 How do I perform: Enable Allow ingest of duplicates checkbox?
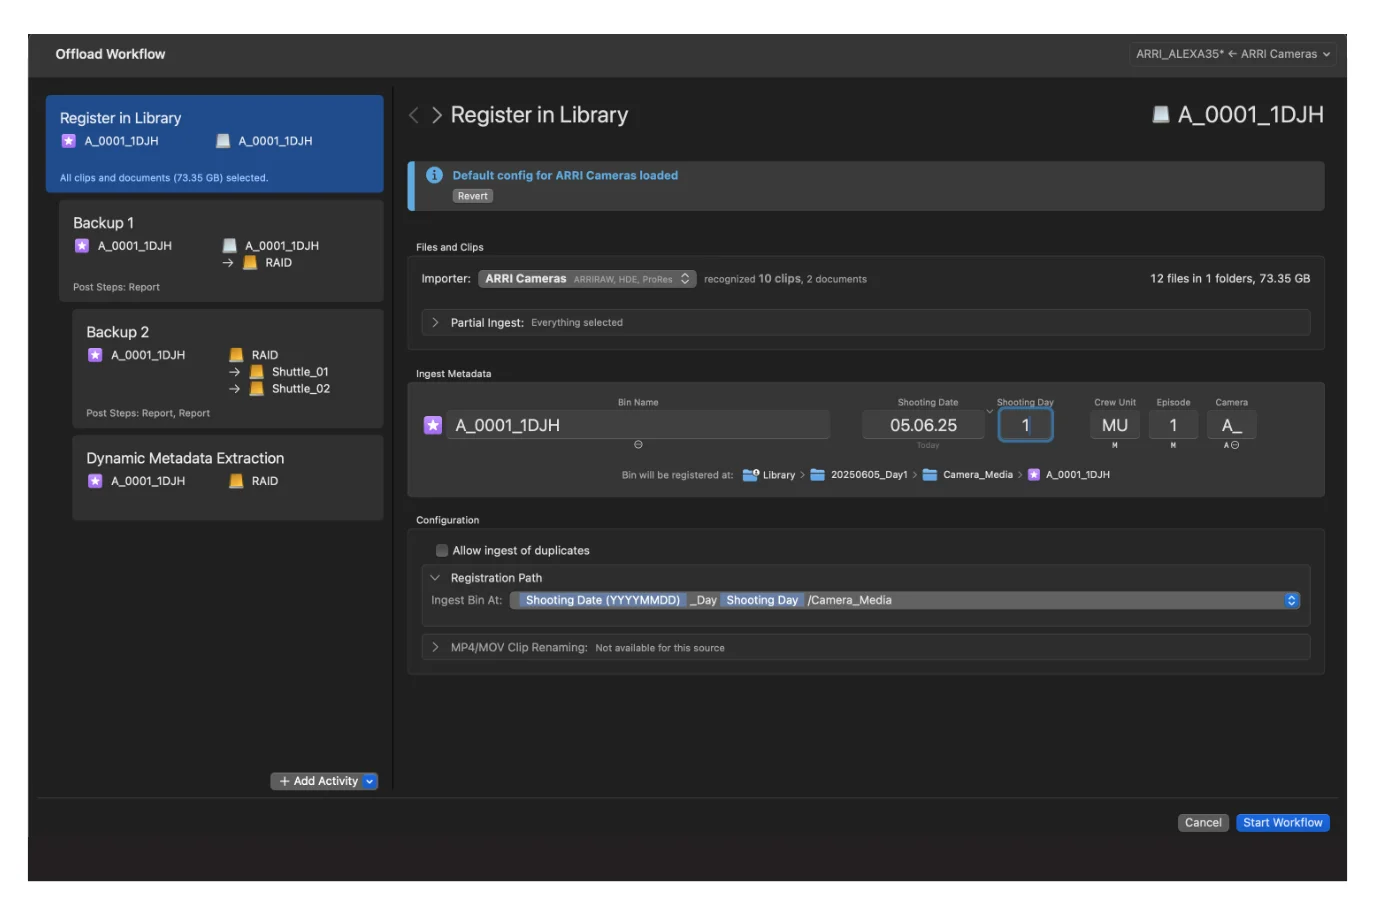pos(442,551)
